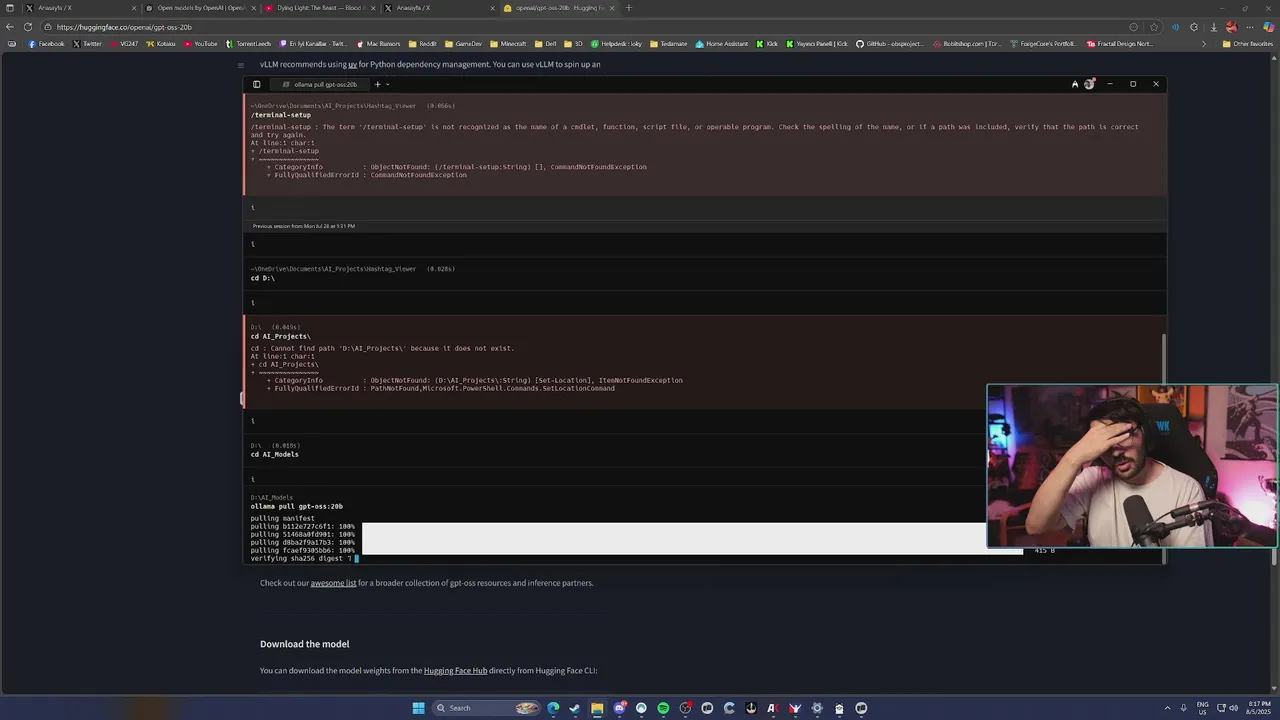The image size is (1280, 720).
Task: Open the Kick bookmark
Action: tap(767, 44)
